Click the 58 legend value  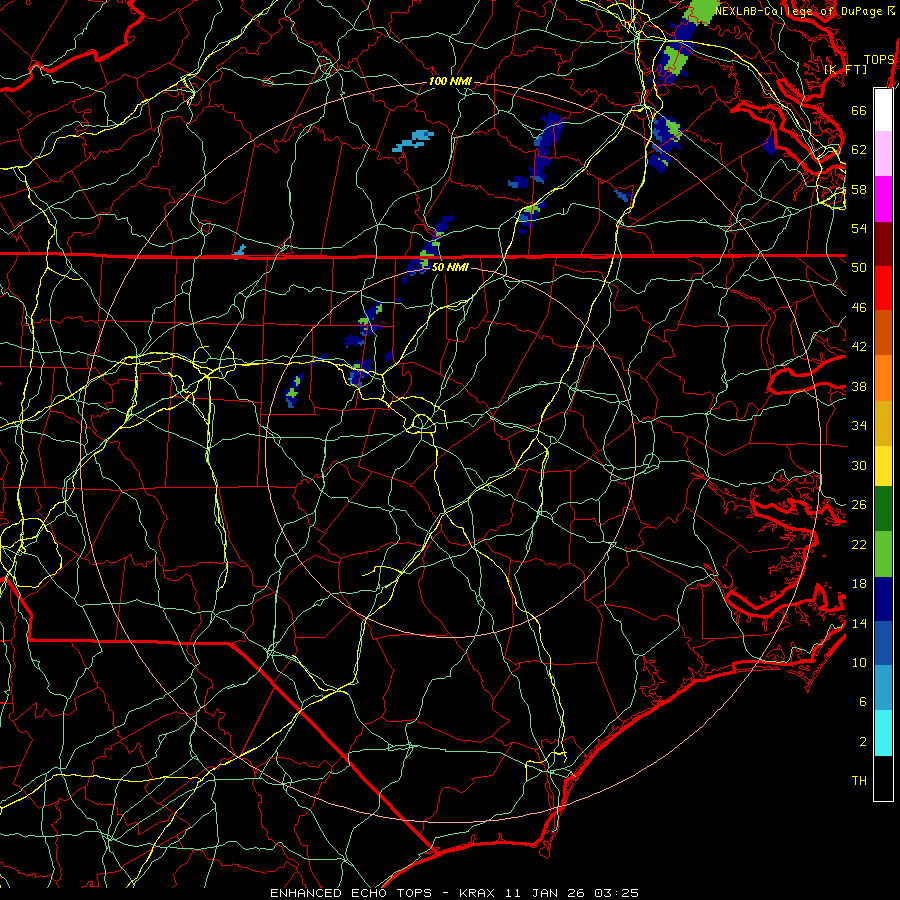pos(859,189)
